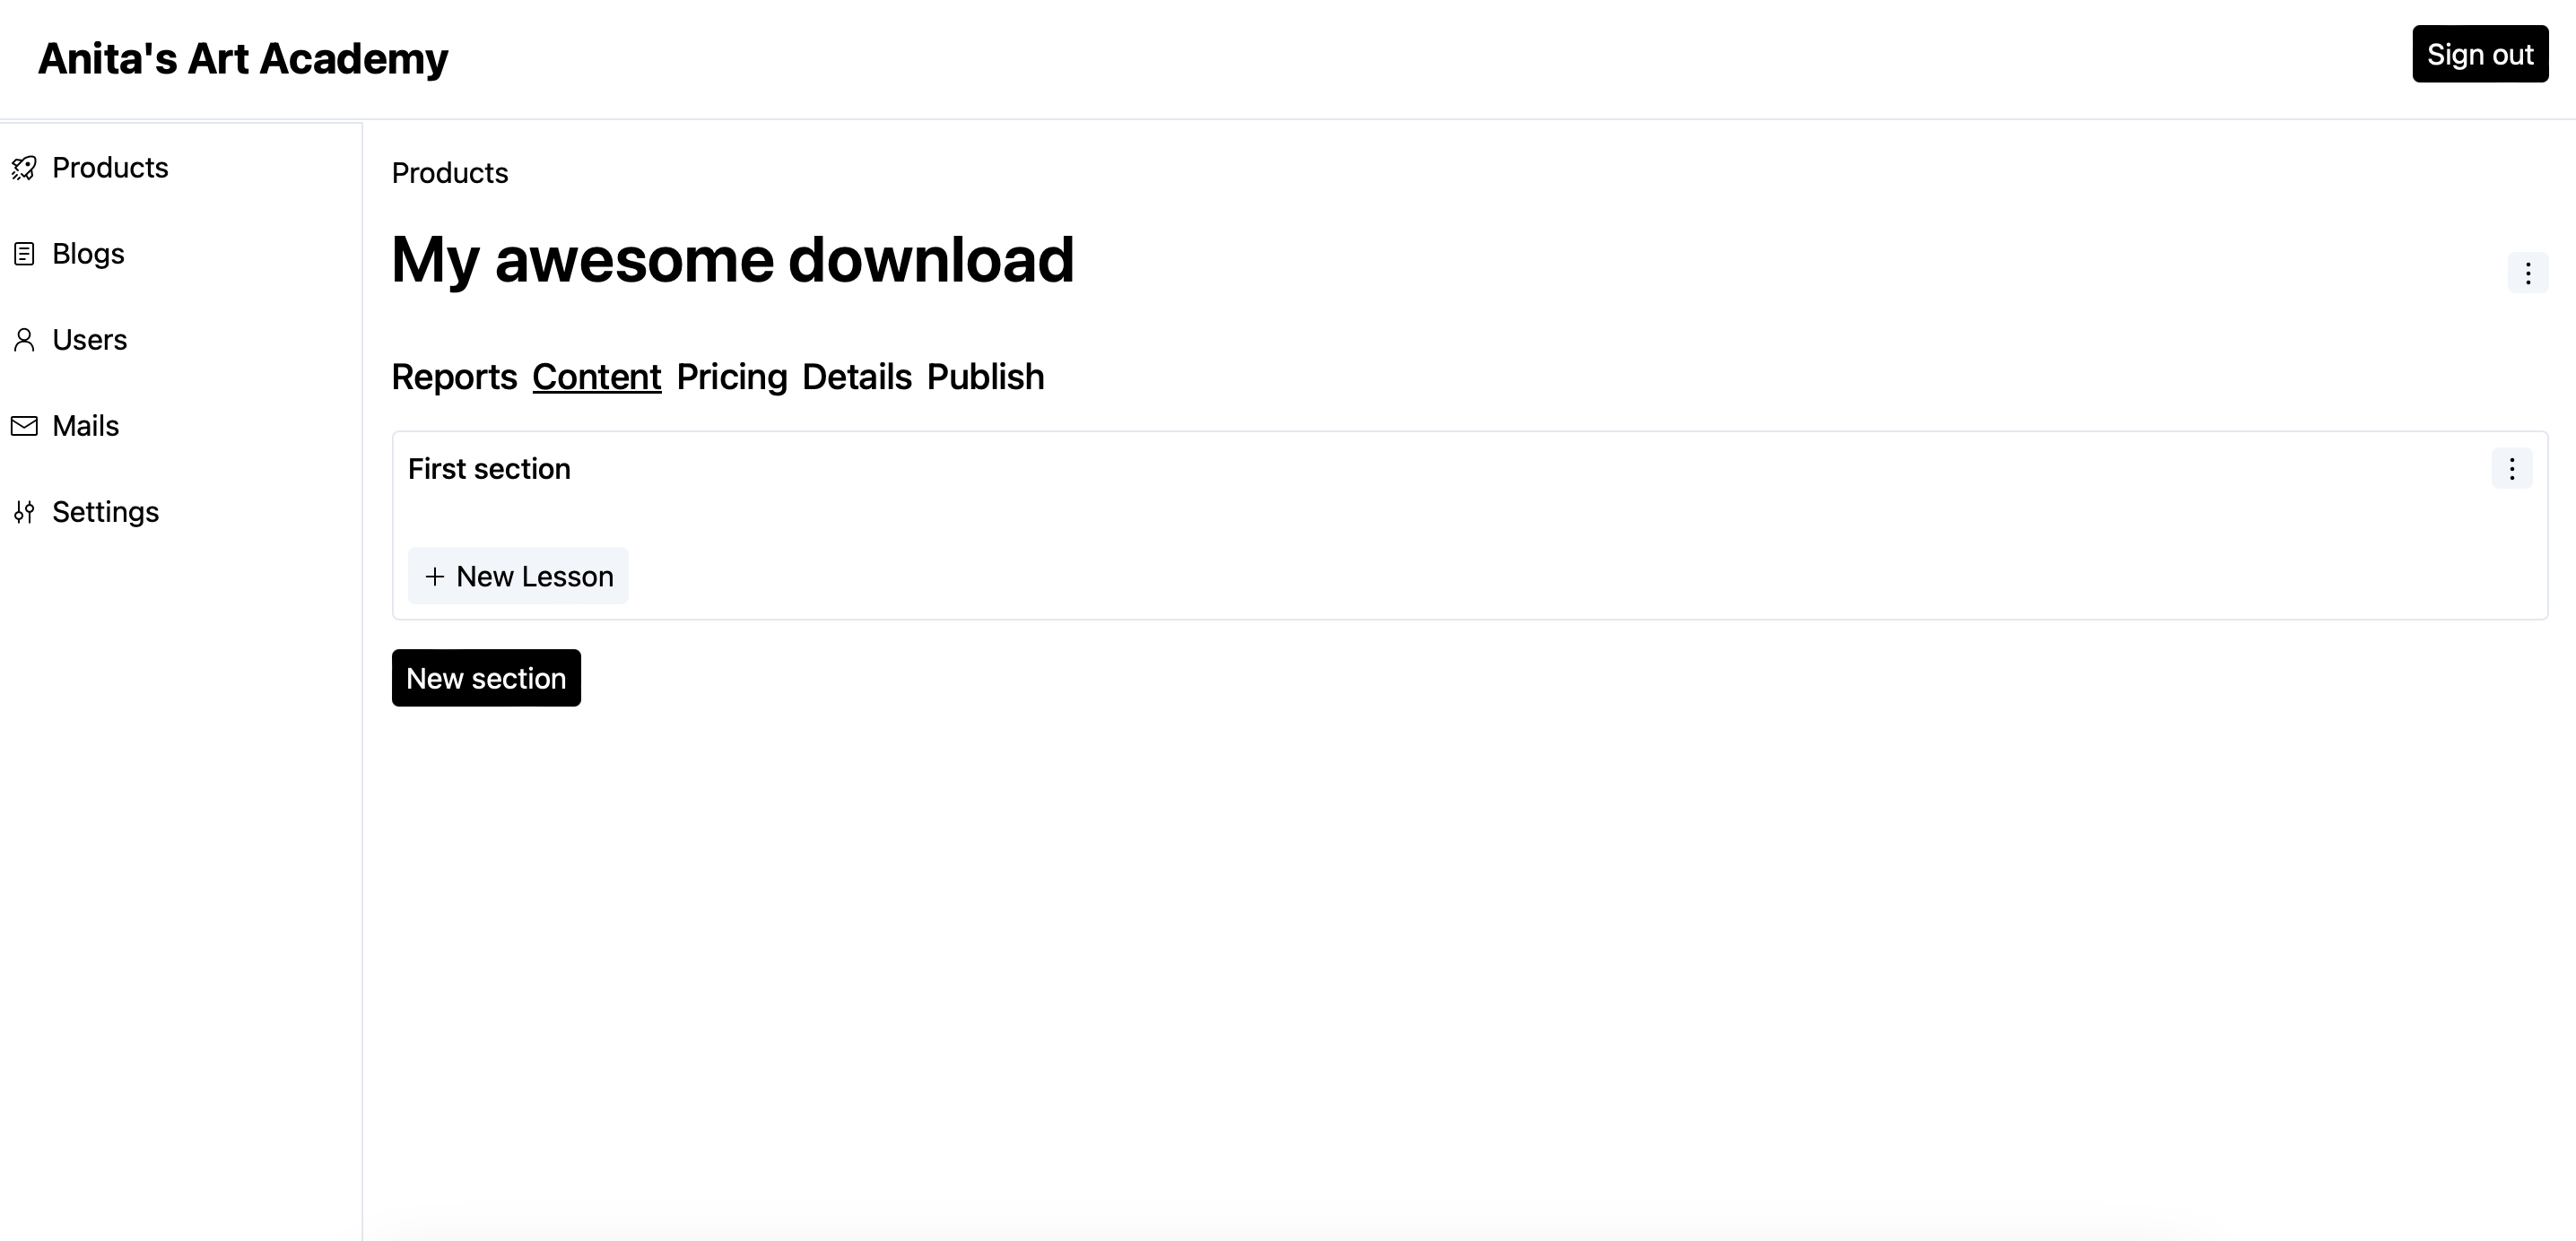2576x1241 pixels.
Task: Click the plus icon on New Lesson
Action: click(x=435, y=576)
